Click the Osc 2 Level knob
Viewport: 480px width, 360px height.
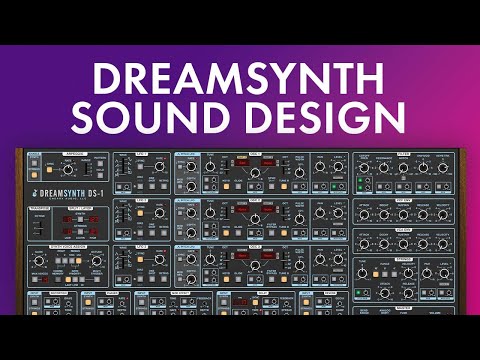338,213
